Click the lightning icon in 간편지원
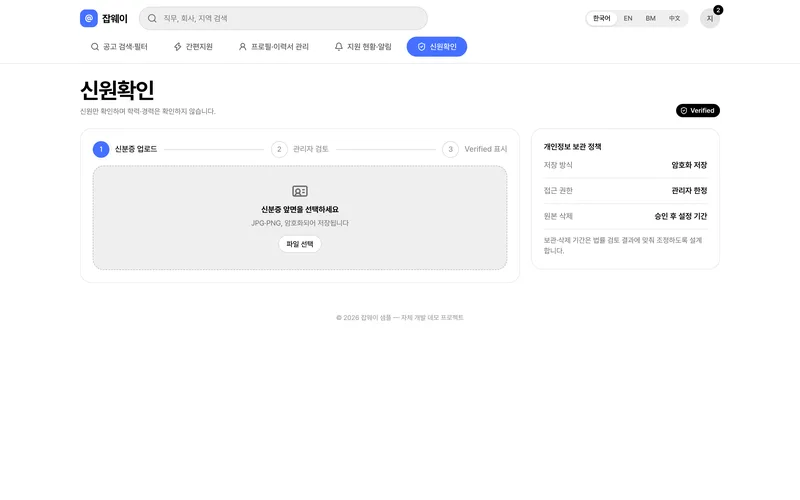This screenshot has height=500, width=800. 178,46
